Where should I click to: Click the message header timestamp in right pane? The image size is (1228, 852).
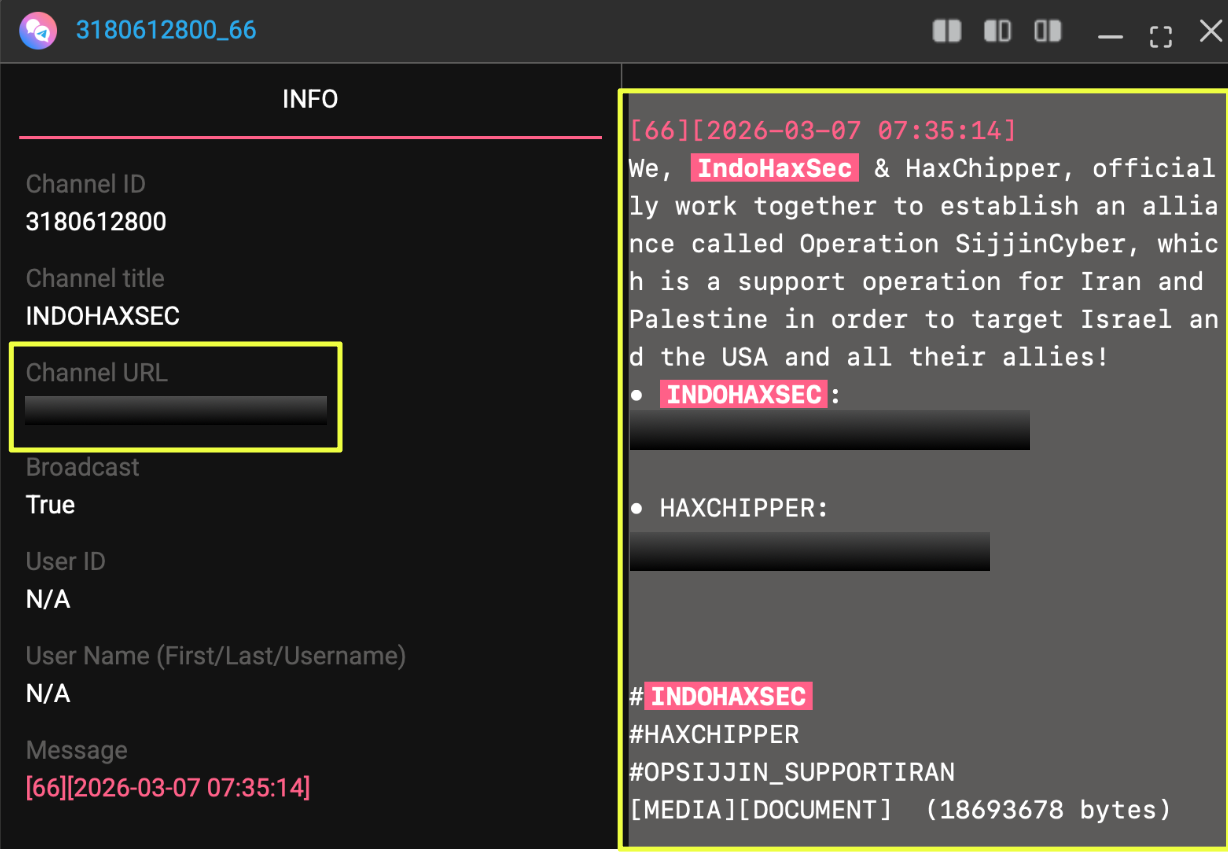[x=822, y=130]
